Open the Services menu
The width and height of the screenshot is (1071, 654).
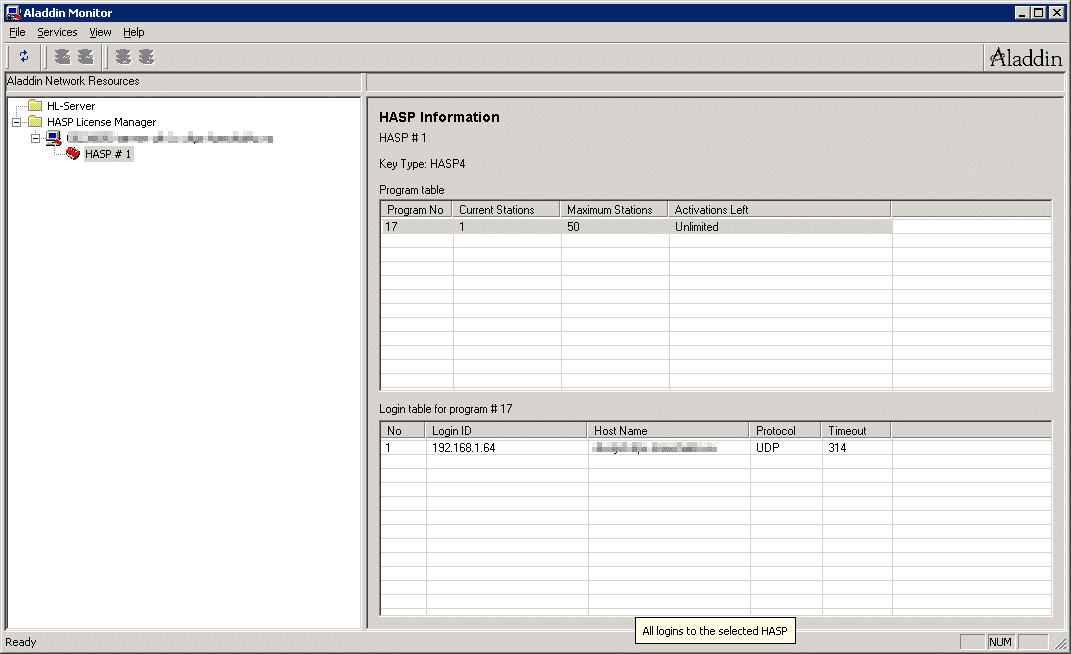click(x=57, y=32)
